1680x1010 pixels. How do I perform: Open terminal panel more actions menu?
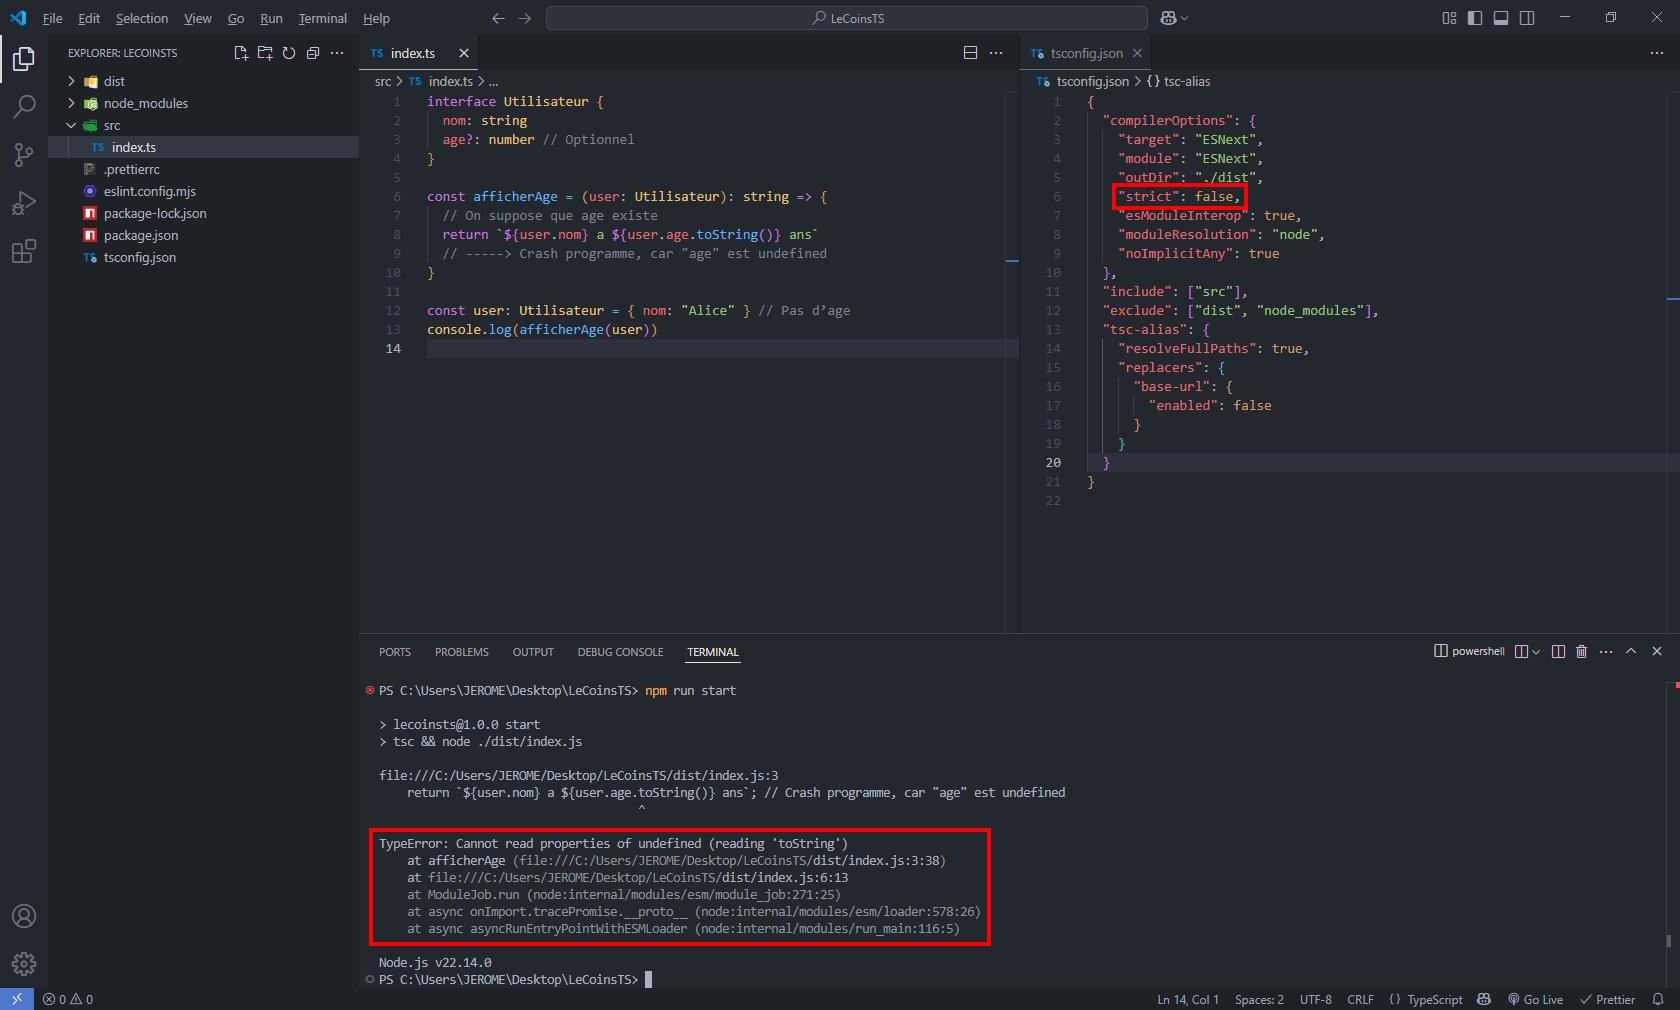(x=1606, y=651)
